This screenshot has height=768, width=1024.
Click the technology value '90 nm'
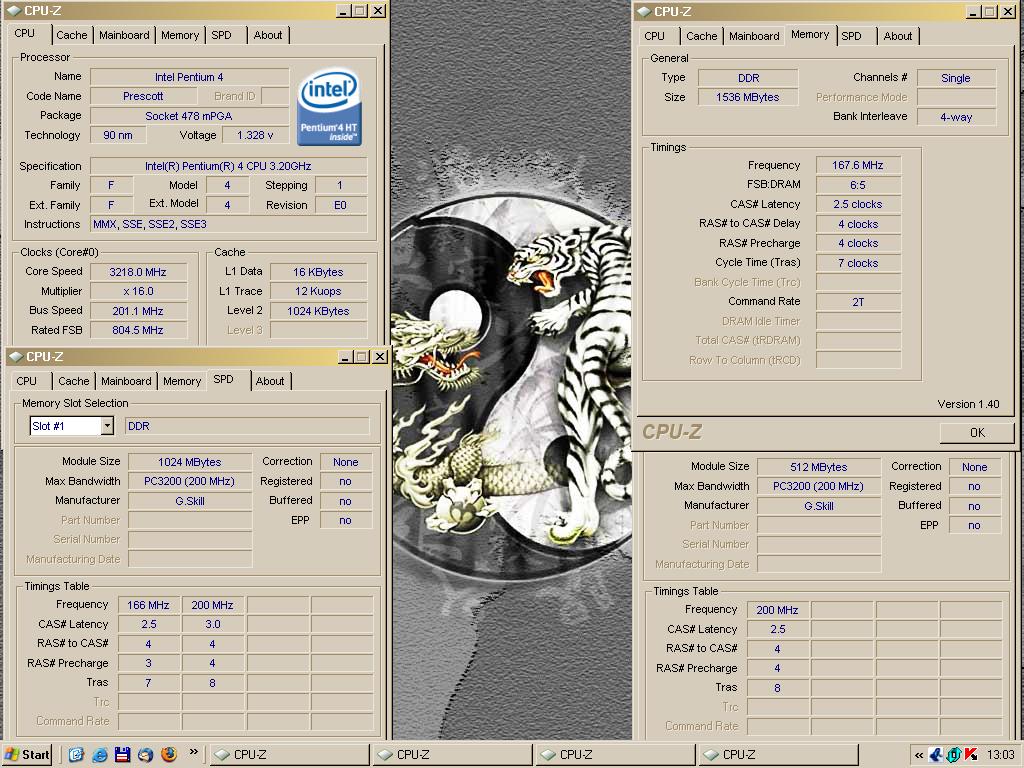[118, 135]
